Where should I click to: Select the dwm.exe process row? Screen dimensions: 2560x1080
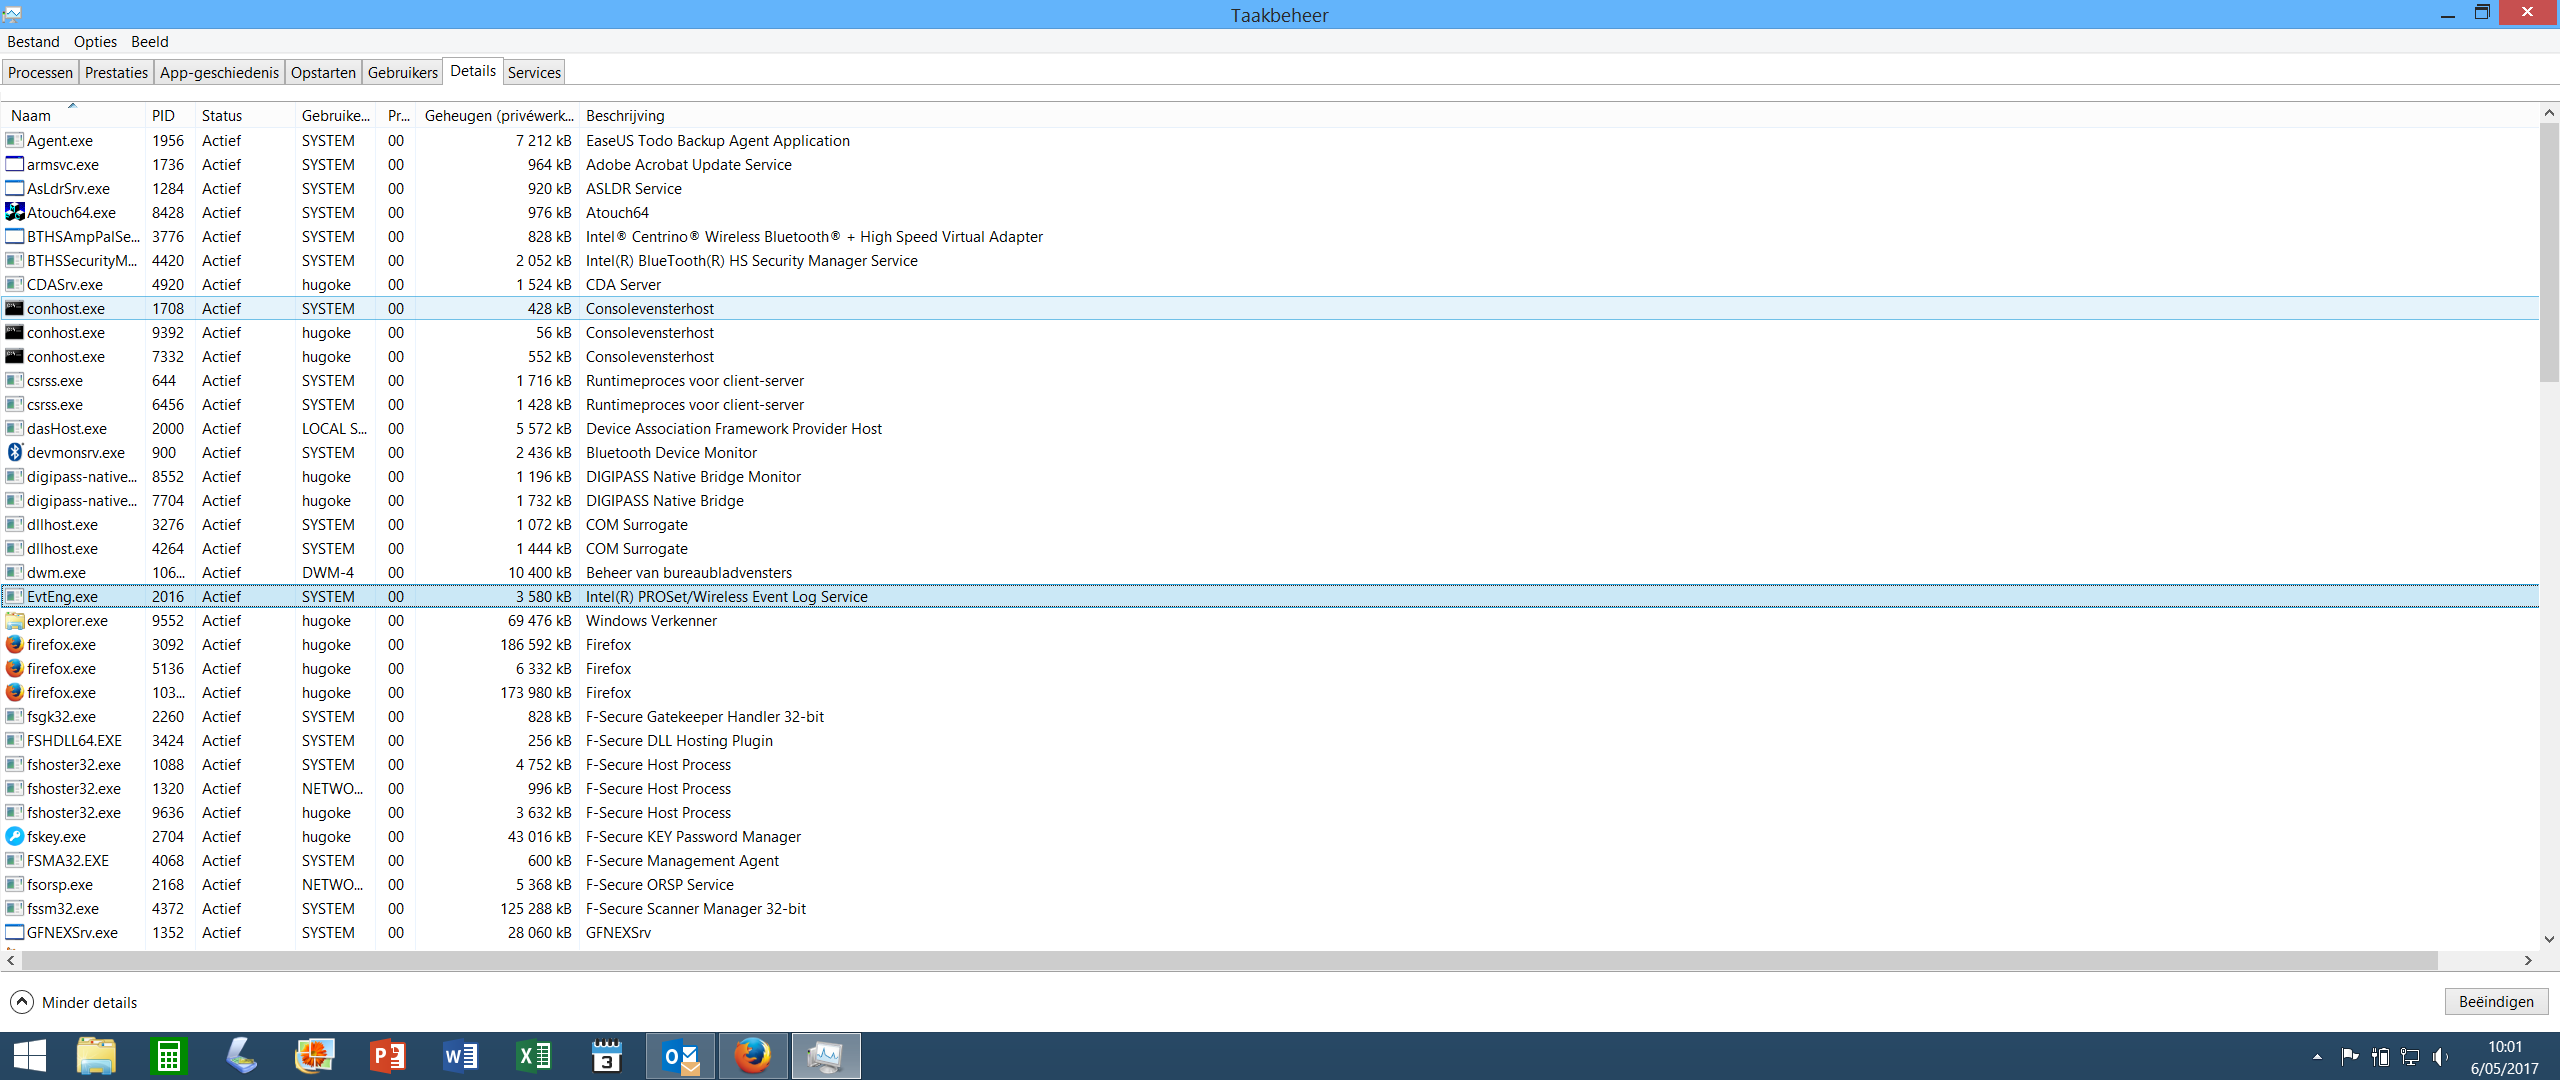[x=1270, y=572]
